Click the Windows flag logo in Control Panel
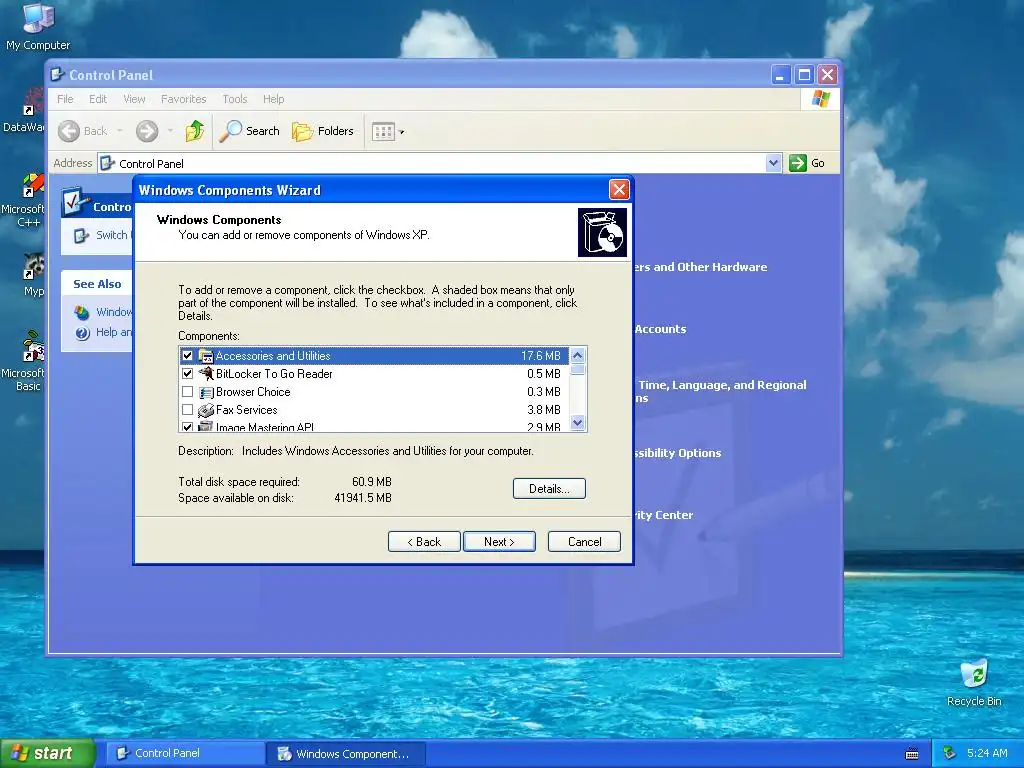1024x768 pixels. 820,99
